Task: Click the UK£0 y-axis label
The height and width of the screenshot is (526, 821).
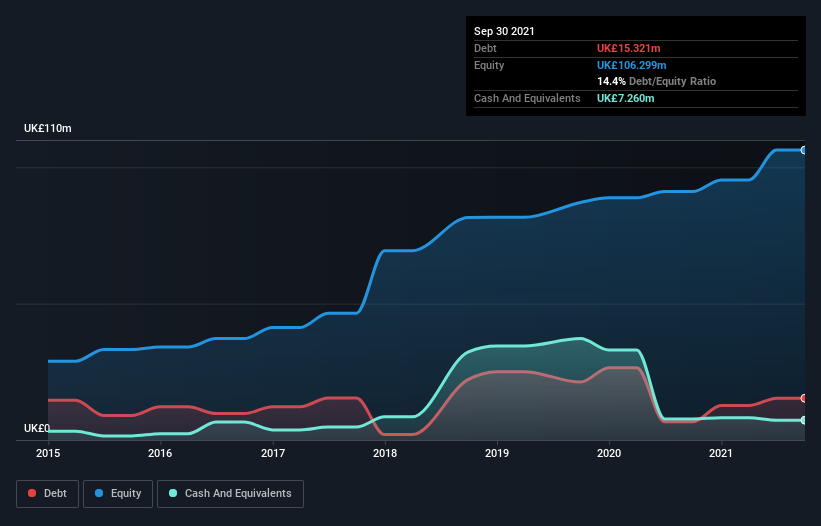Action: click(37, 428)
